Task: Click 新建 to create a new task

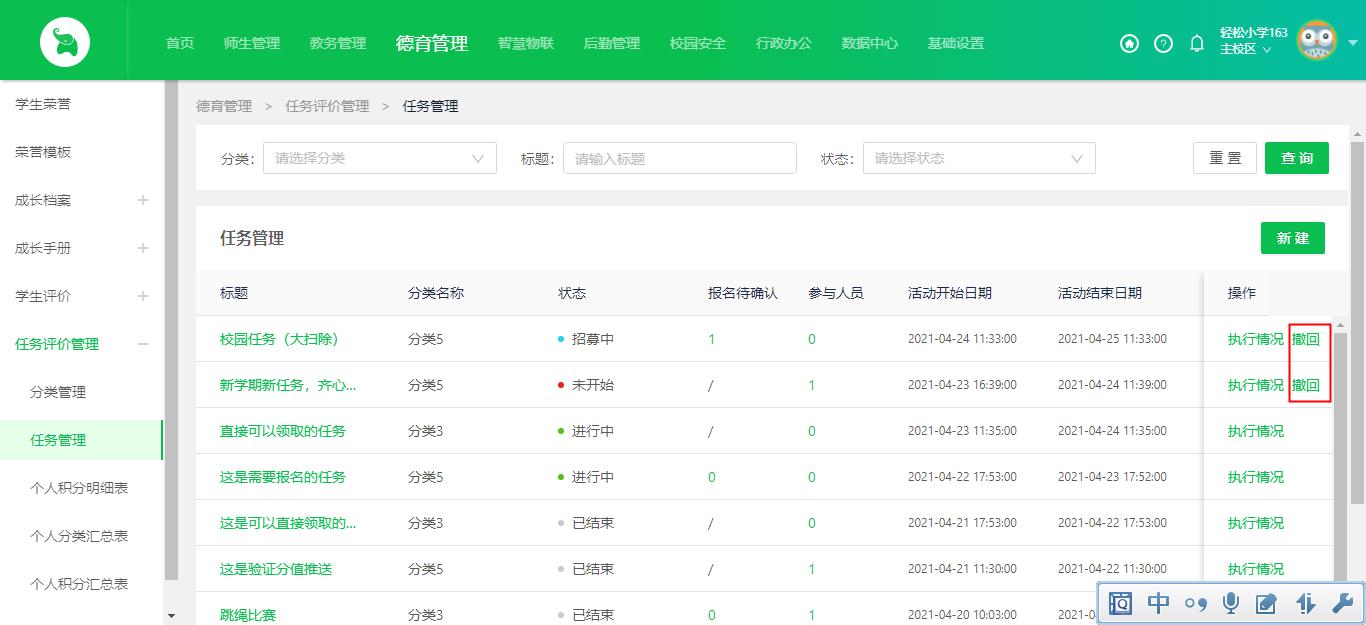Action: coord(1292,238)
